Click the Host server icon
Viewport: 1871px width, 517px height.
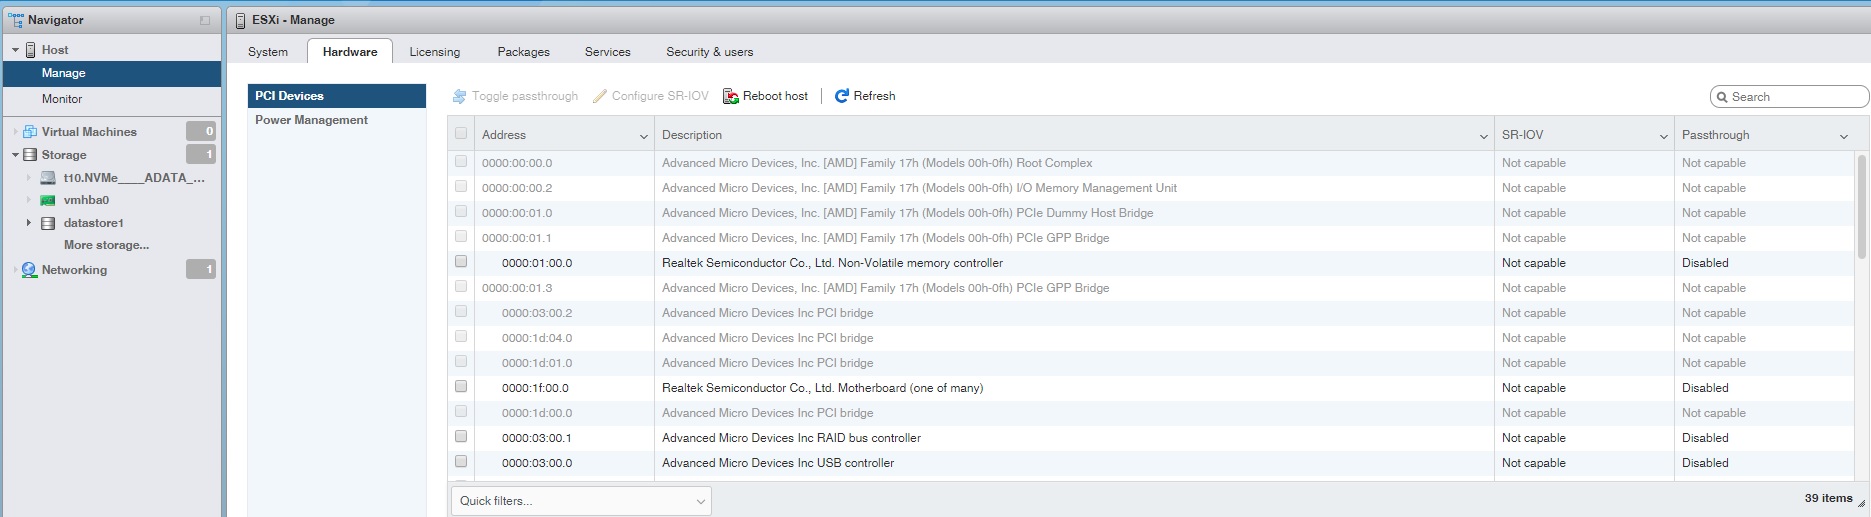click(x=31, y=49)
